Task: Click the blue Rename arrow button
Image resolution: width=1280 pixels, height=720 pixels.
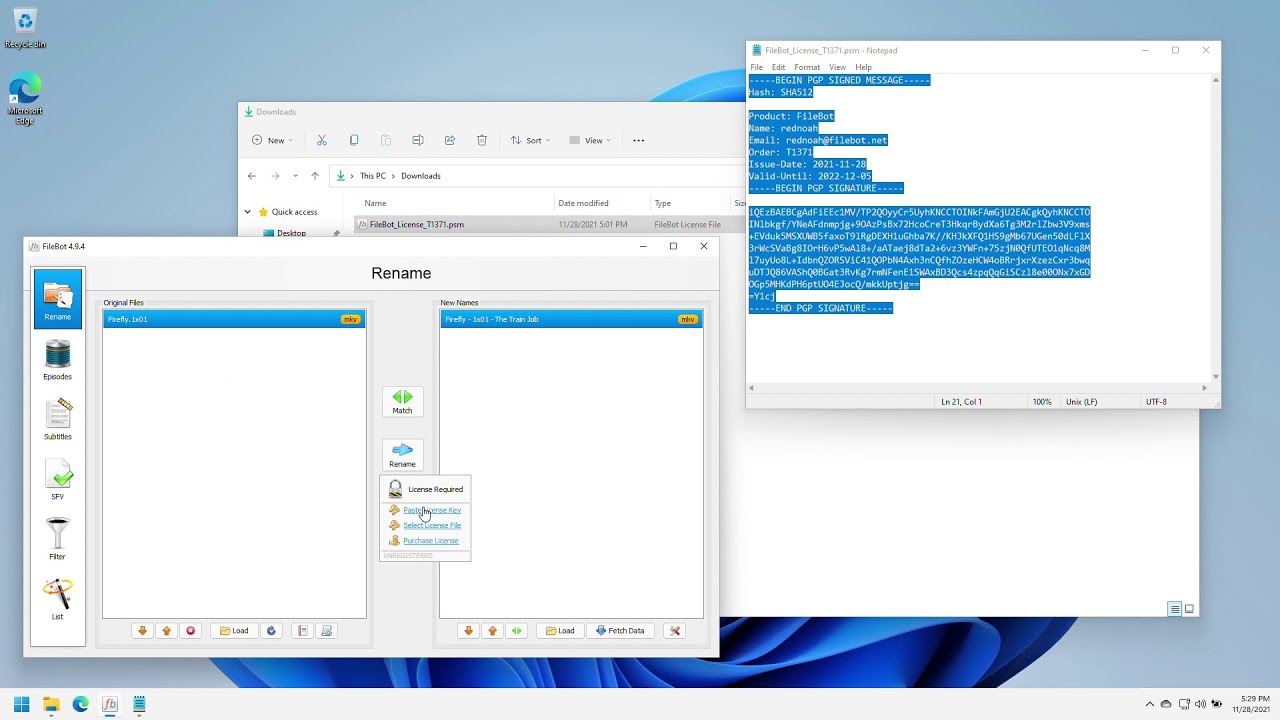Action: (402, 455)
